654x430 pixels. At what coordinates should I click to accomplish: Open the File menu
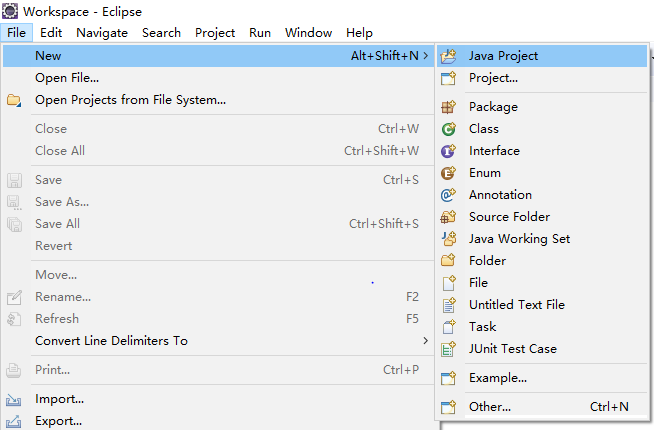tap(17, 33)
